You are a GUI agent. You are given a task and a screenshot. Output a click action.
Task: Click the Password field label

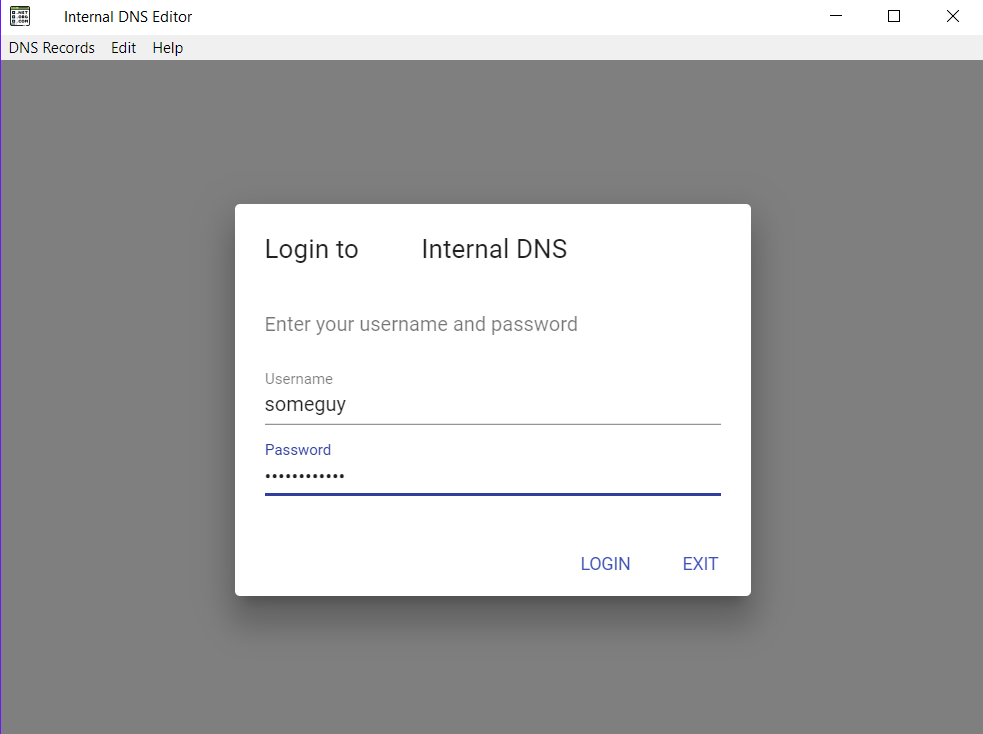pyautogui.click(x=298, y=449)
